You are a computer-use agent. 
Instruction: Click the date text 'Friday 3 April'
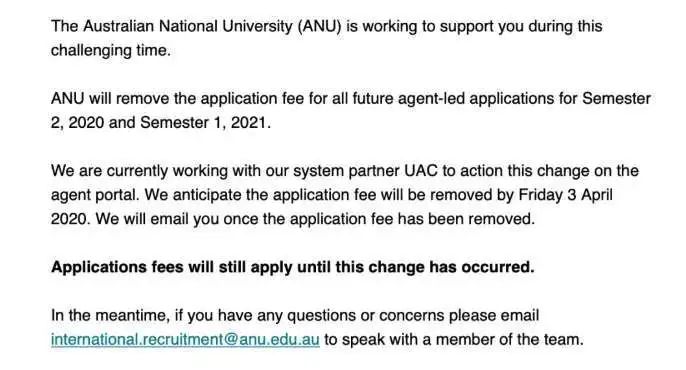pyautogui.click(x=565, y=195)
